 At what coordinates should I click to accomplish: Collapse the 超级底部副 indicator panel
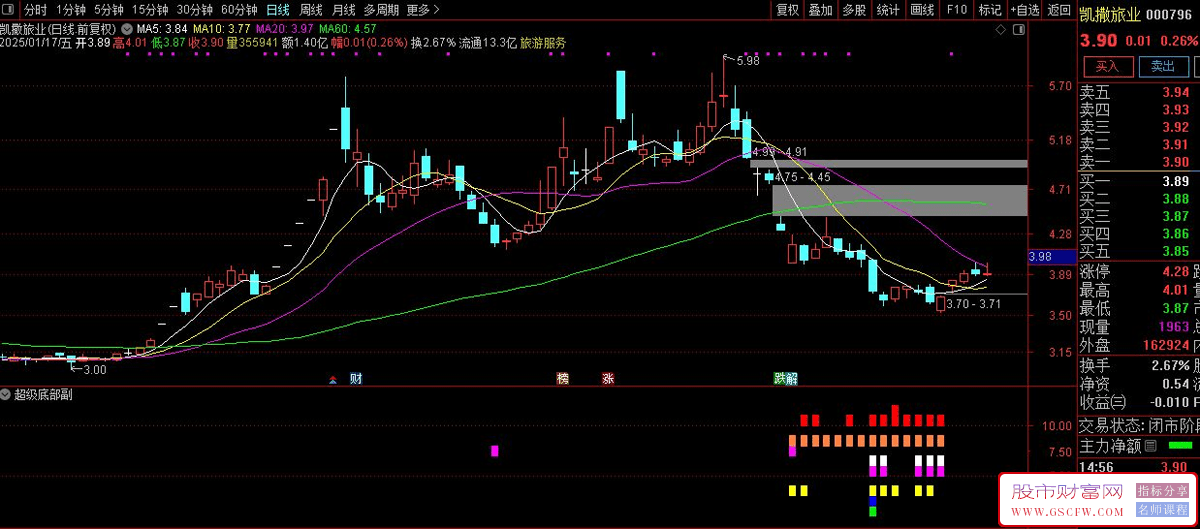(6, 395)
